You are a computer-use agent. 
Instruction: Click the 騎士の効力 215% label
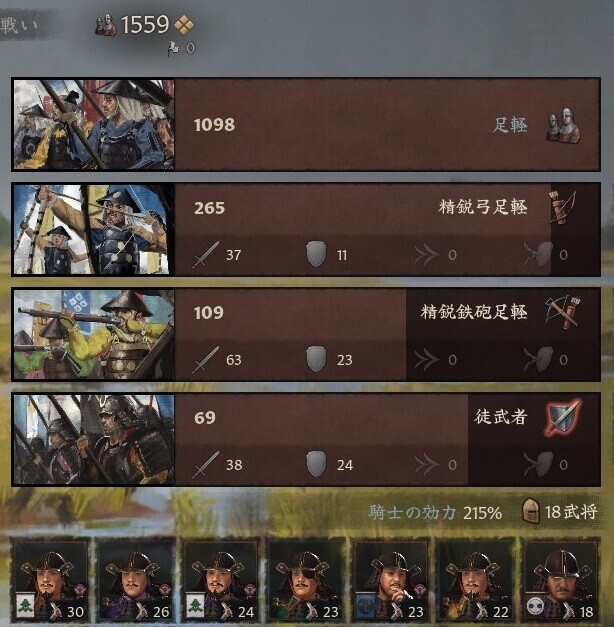(x=435, y=512)
